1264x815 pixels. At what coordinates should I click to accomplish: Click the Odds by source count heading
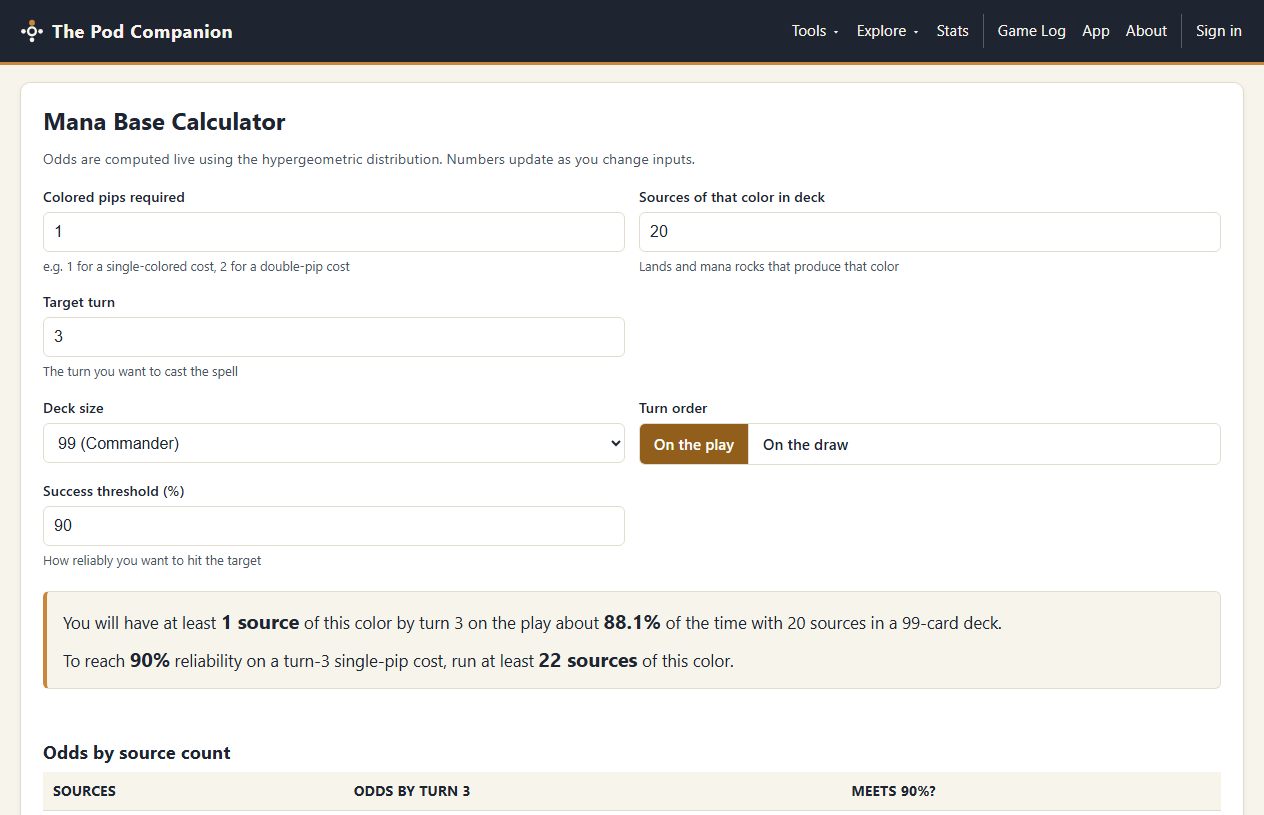[137, 753]
